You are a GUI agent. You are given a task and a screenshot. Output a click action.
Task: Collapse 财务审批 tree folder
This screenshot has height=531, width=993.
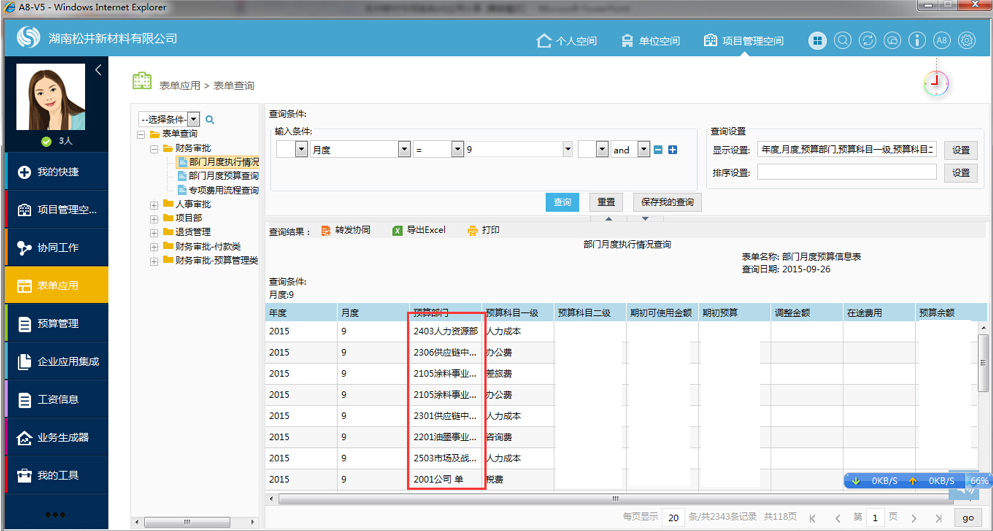point(154,149)
